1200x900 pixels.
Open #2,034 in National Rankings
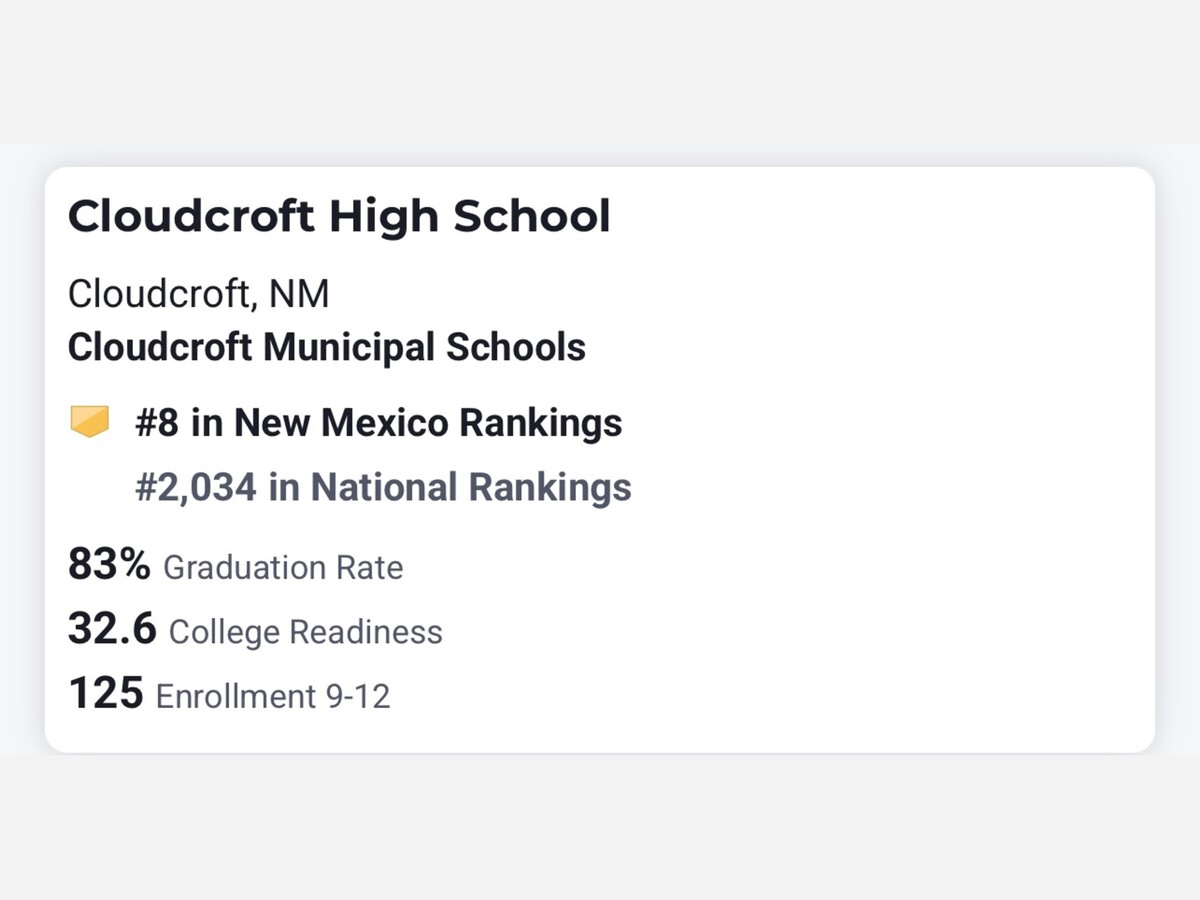click(383, 487)
